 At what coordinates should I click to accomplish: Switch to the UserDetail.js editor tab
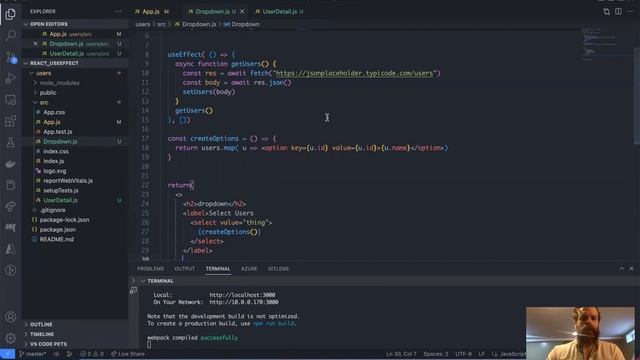click(x=279, y=11)
